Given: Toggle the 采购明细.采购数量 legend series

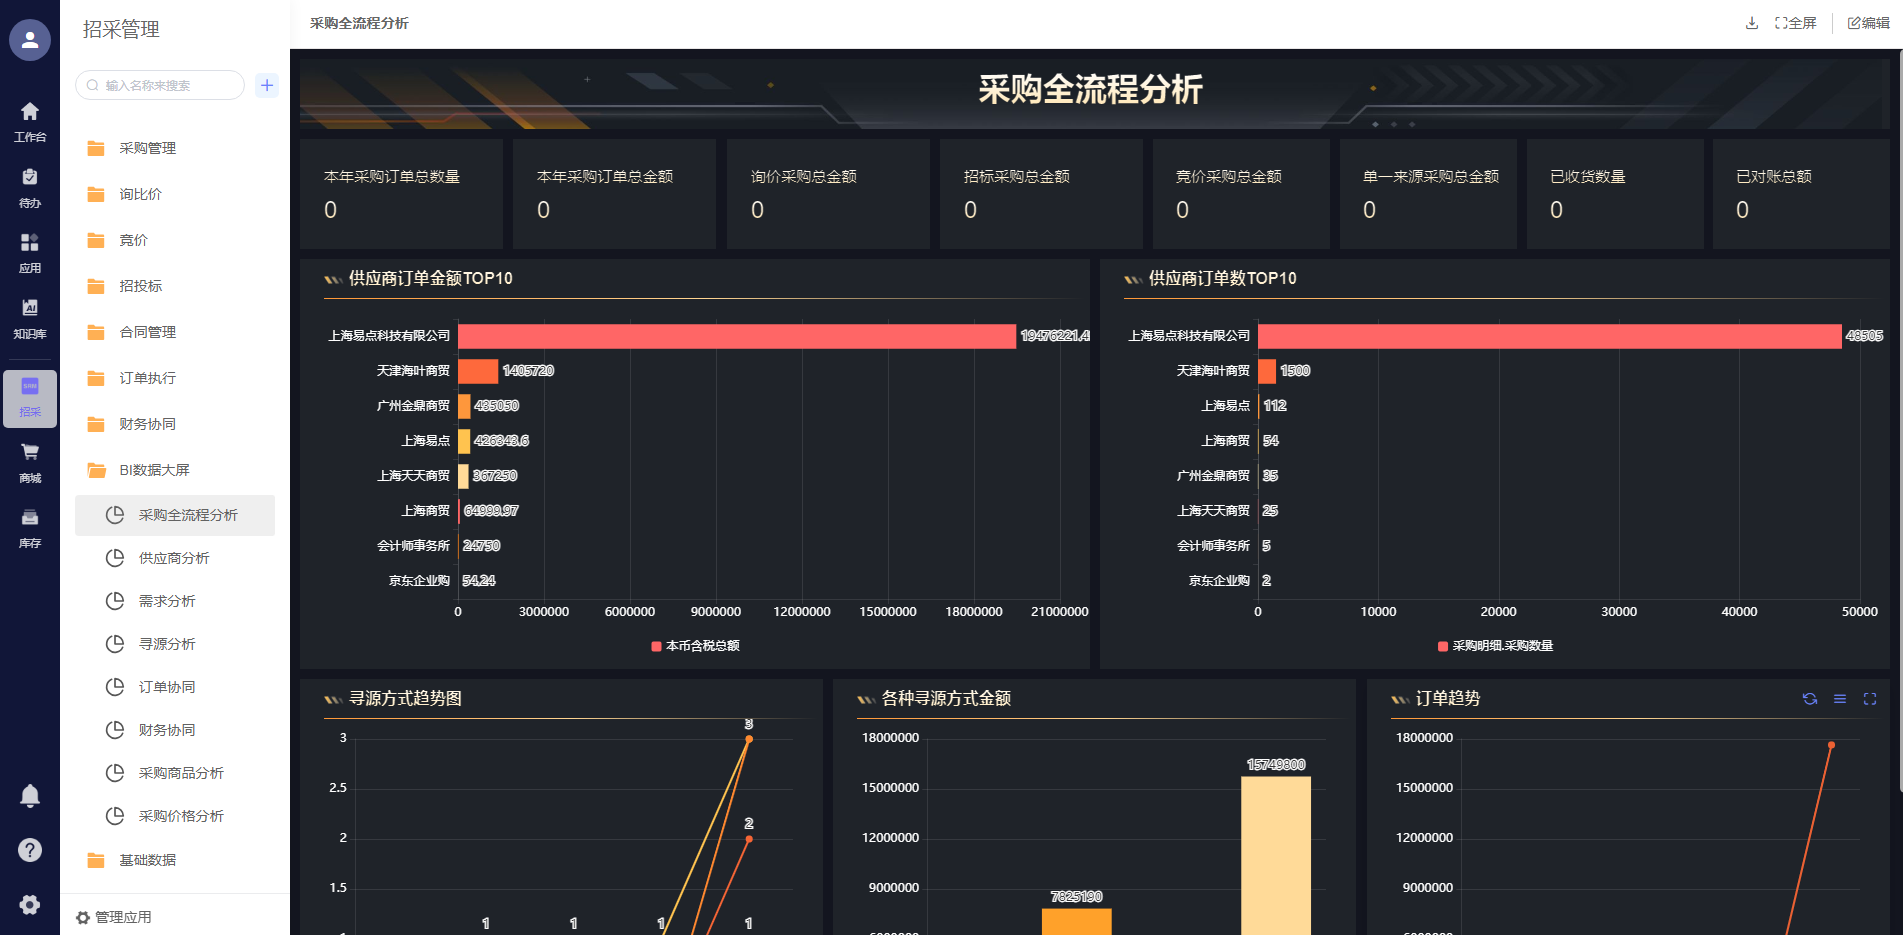Looking at the screenshot, I should tap(1495, 646).
